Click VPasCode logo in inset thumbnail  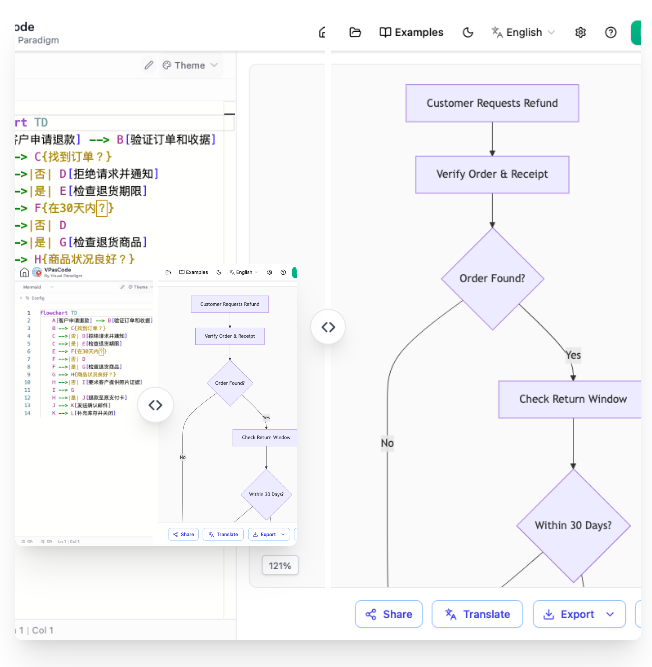tap(37, 272)
